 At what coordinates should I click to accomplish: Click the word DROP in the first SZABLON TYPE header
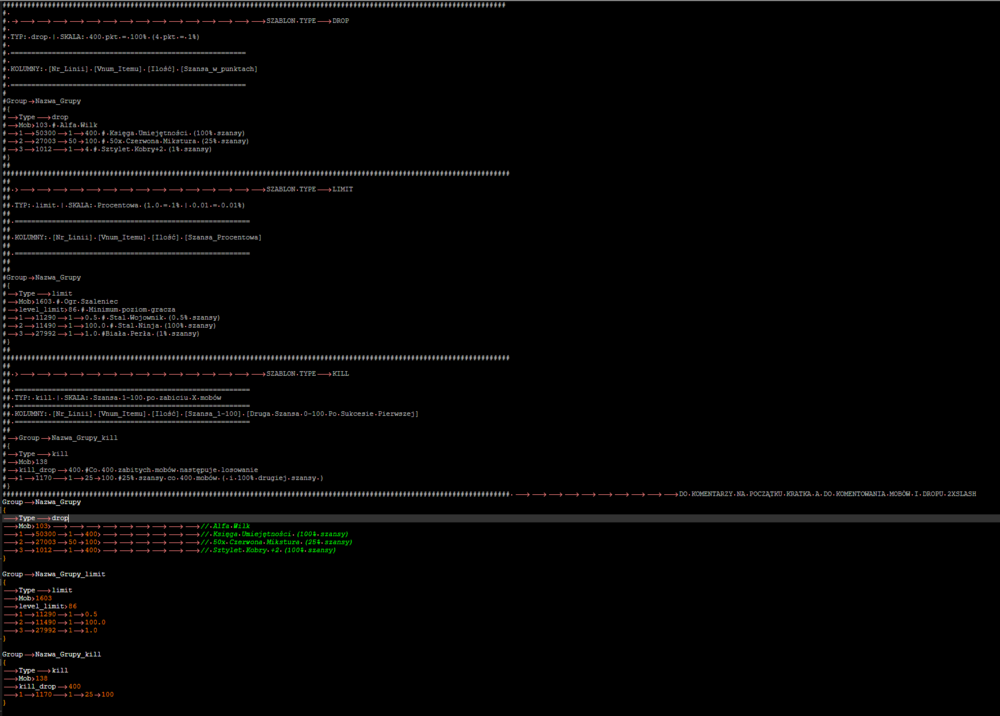[x=341, y=21]
